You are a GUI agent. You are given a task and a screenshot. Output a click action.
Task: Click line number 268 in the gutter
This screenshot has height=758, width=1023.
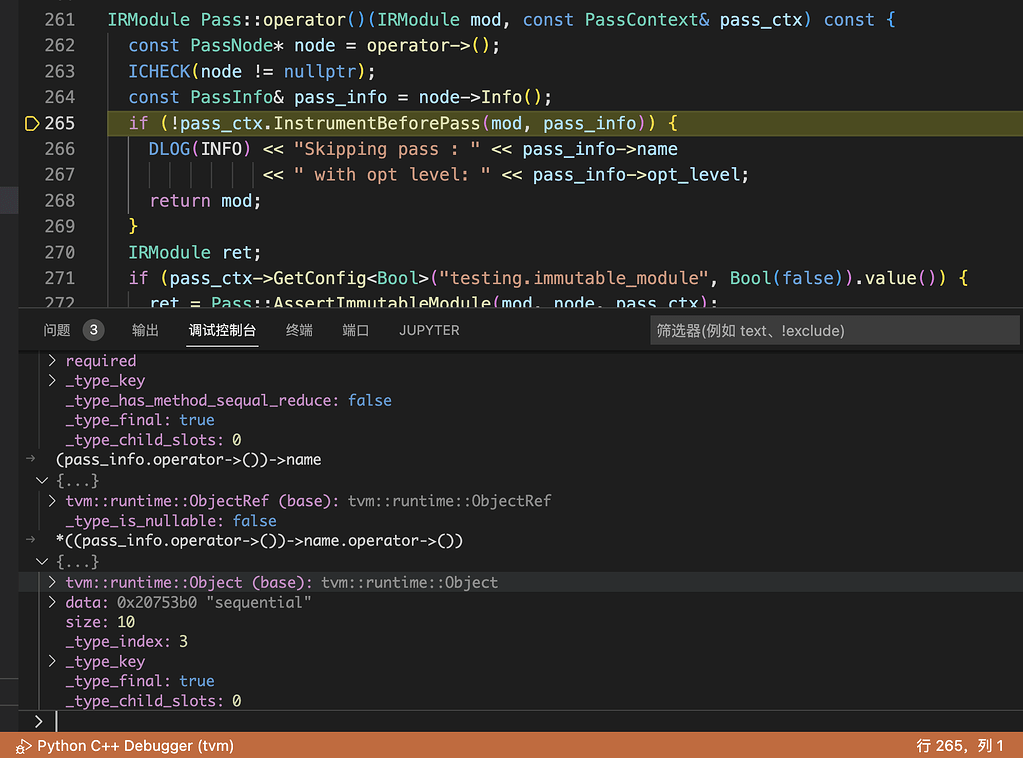tap(60, 201)
